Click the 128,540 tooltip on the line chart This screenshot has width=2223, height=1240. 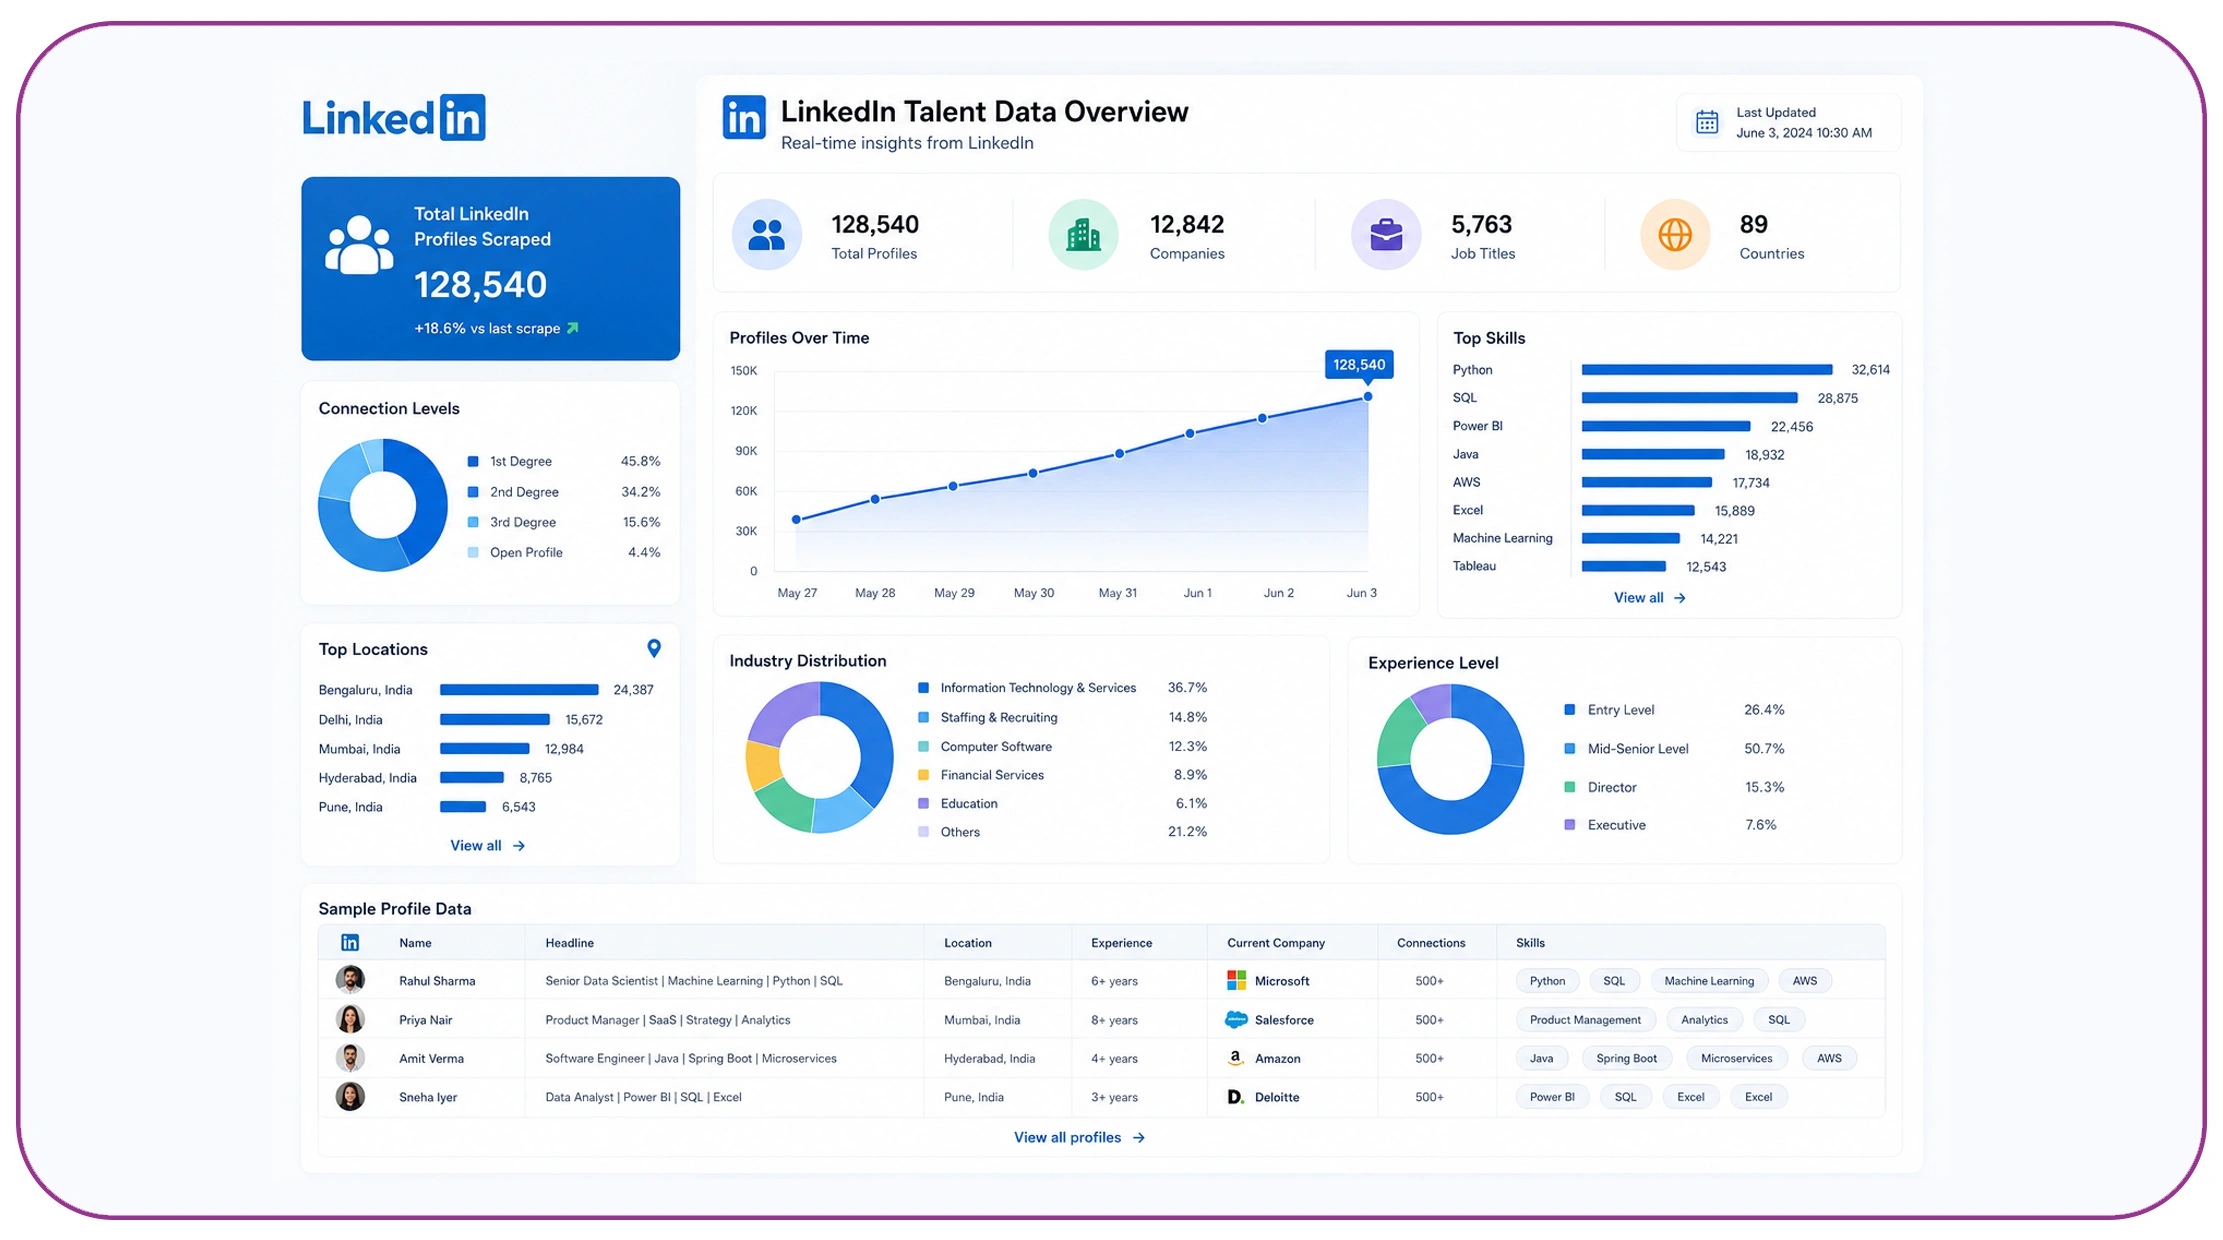[x=1359, y=365]
